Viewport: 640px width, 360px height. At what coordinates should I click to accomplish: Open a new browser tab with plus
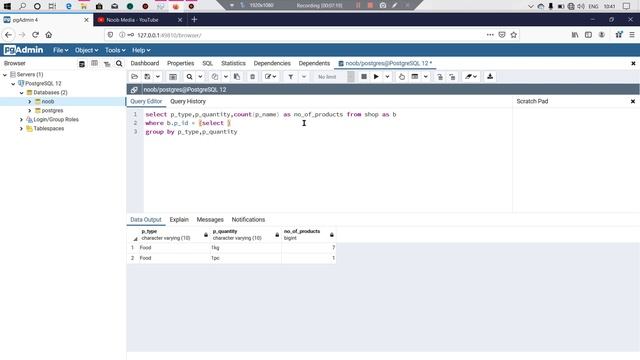[194, 19]
